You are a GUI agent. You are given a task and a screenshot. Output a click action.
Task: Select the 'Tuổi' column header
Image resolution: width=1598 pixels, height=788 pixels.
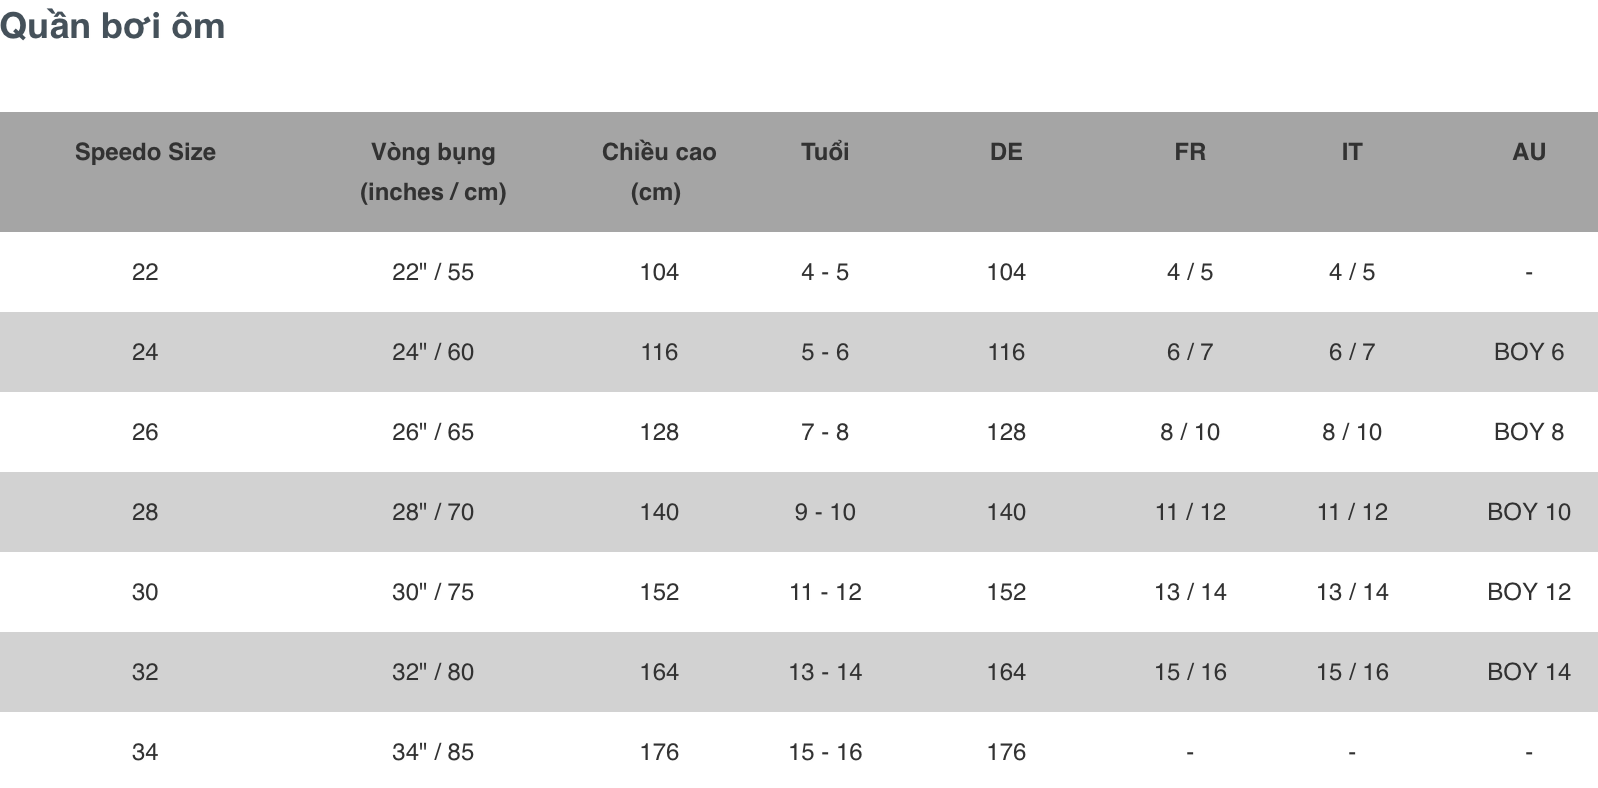(x=825, y=152)
